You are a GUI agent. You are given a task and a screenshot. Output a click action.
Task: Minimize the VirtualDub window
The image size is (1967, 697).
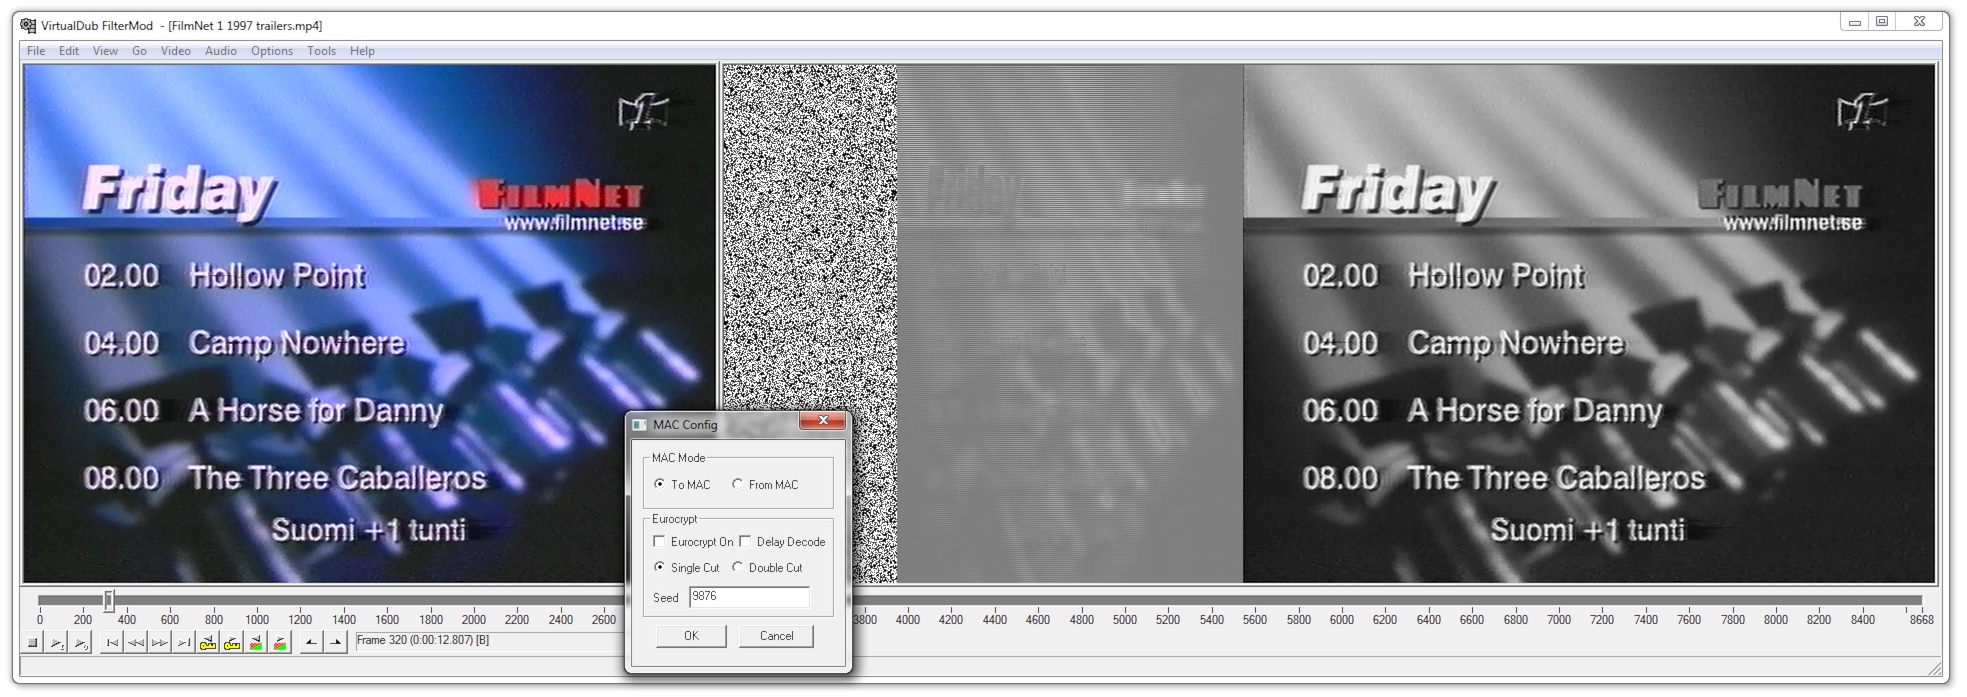point(1855,21)
